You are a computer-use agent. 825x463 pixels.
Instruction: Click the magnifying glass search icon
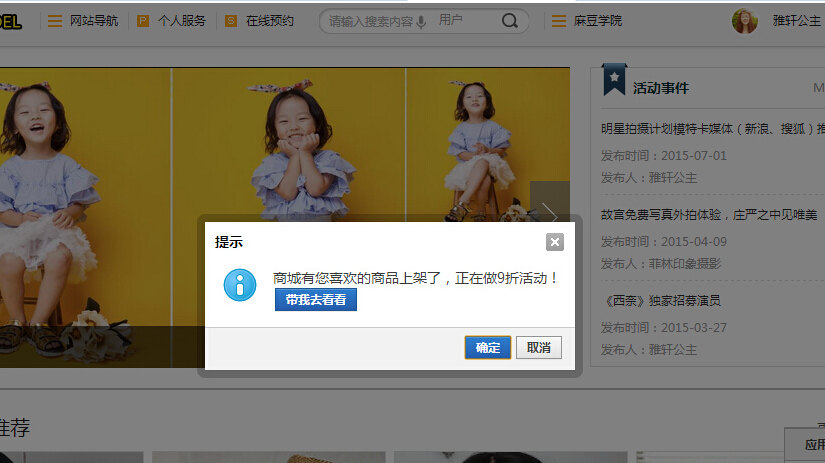click(509, 21)
